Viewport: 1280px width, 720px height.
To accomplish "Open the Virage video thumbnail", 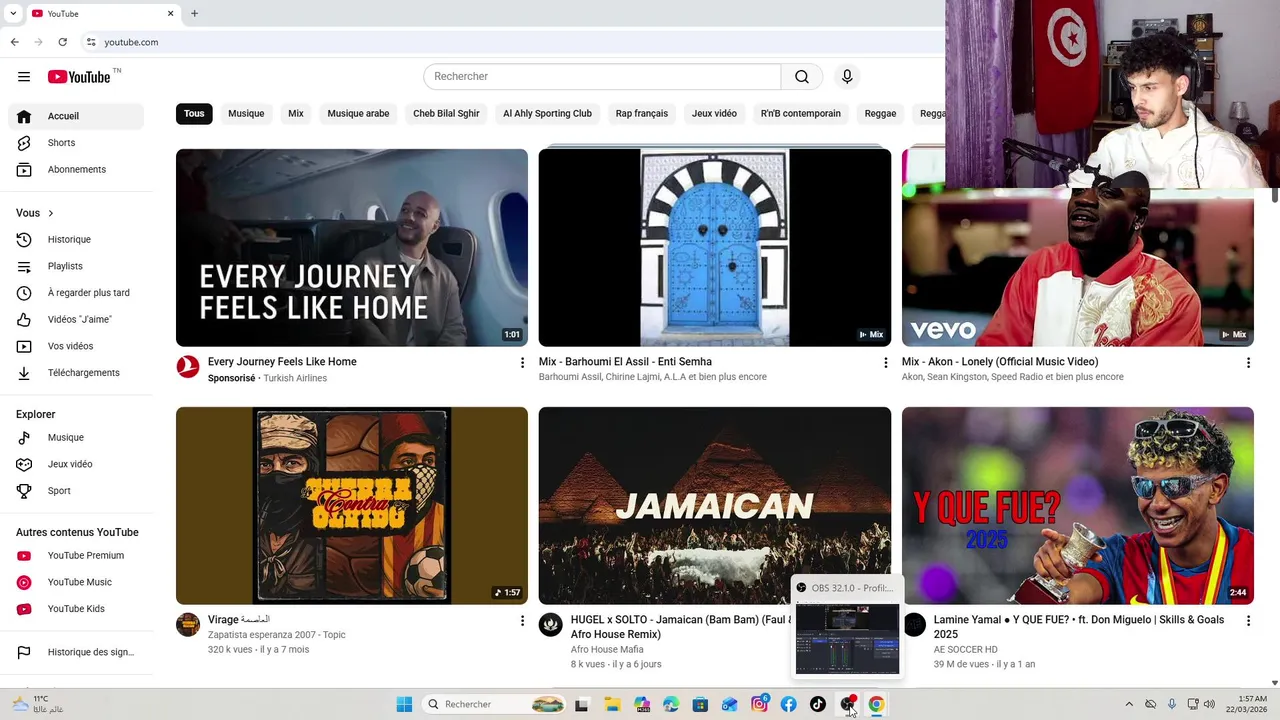I will (x=352, y=505).
